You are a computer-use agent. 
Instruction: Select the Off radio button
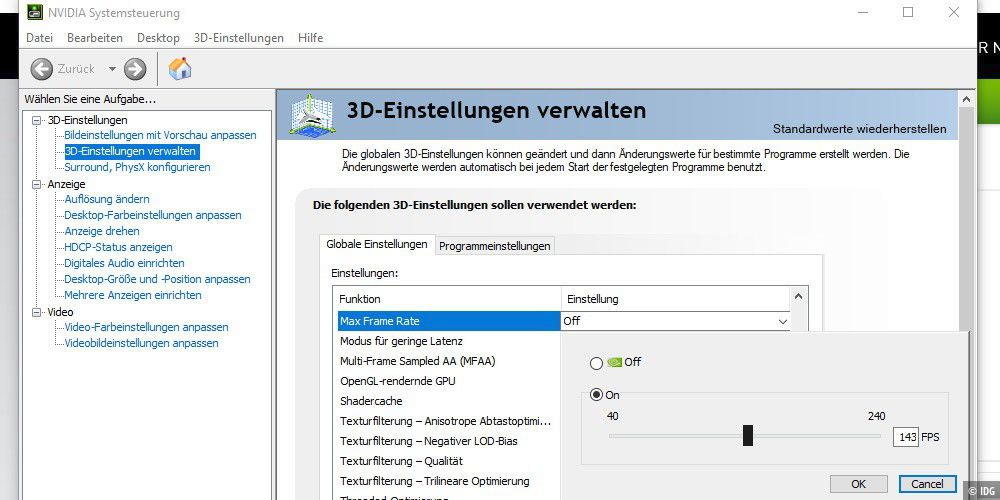tap(596, 363)
